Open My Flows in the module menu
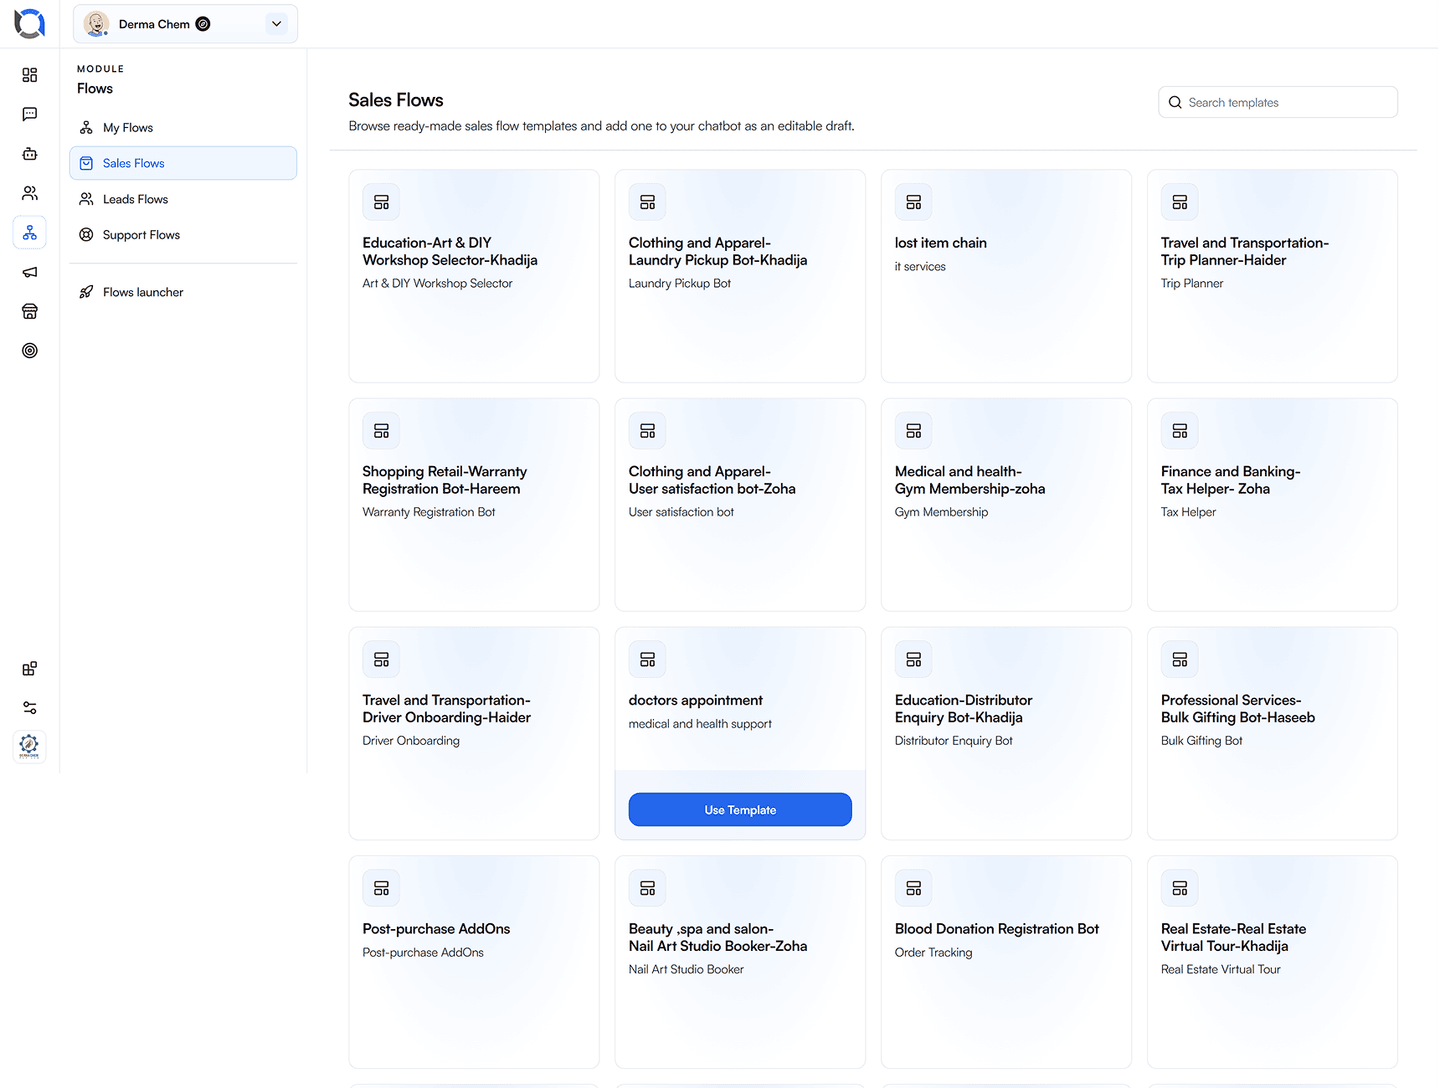This screenshot has width=1440, height=1088. point(183,128)
